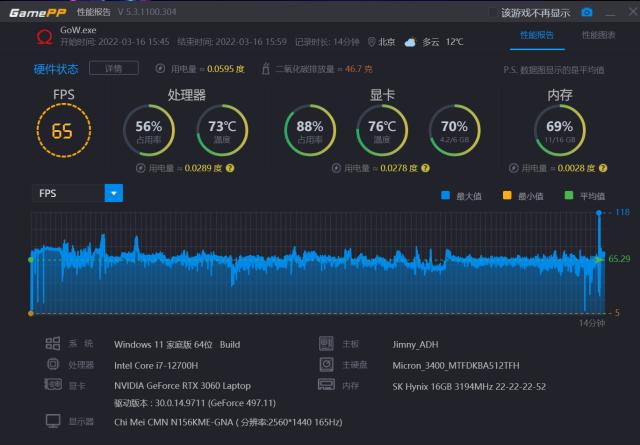Switch to the 性能图表 tab
This screenshot has height=445, width=640.
tap(598, 35)
